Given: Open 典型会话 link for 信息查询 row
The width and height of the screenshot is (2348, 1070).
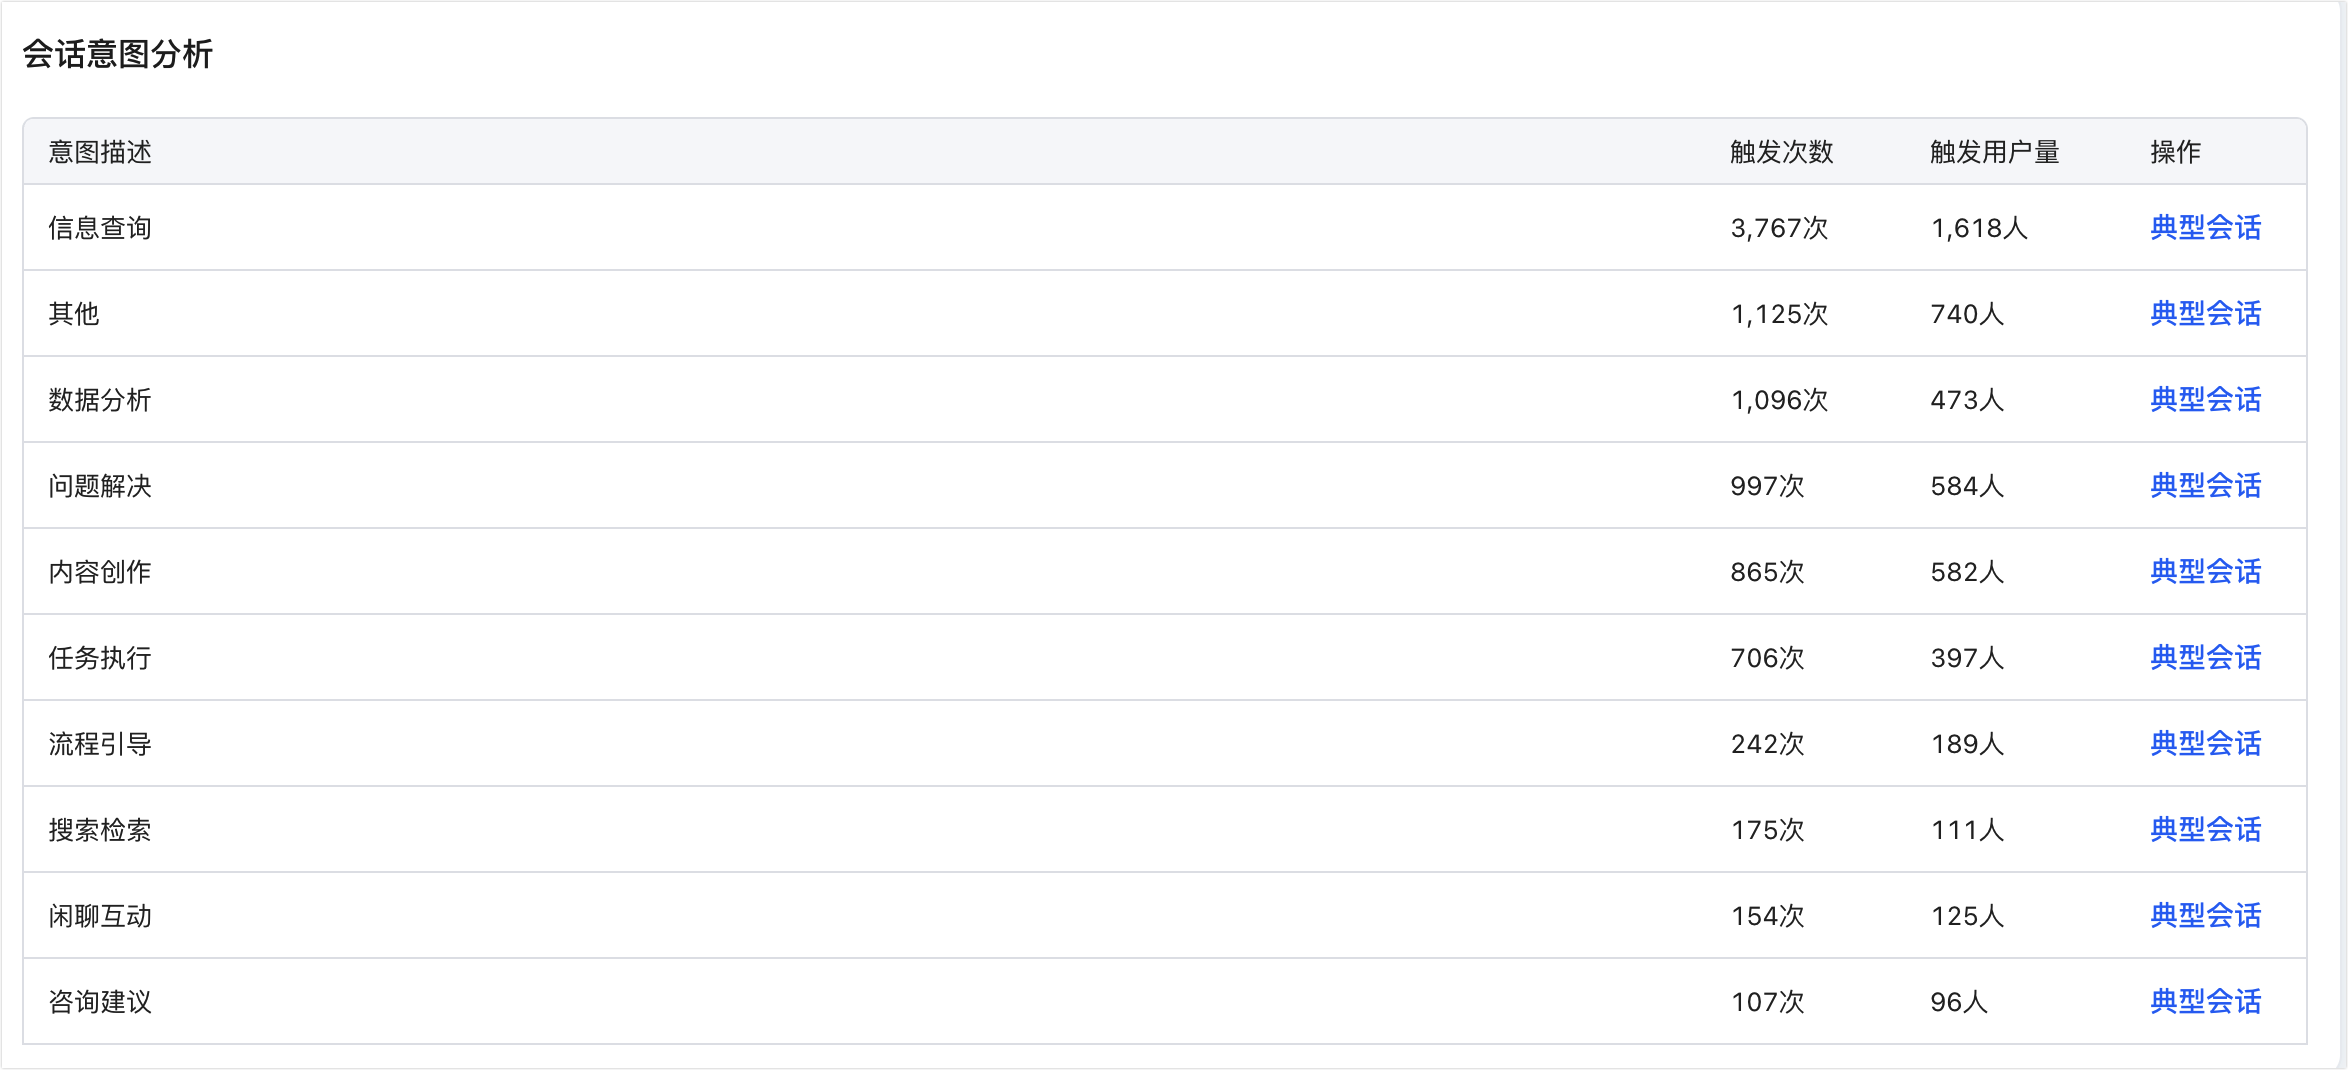Looking at the screenshot, I should click(2205, 228).
